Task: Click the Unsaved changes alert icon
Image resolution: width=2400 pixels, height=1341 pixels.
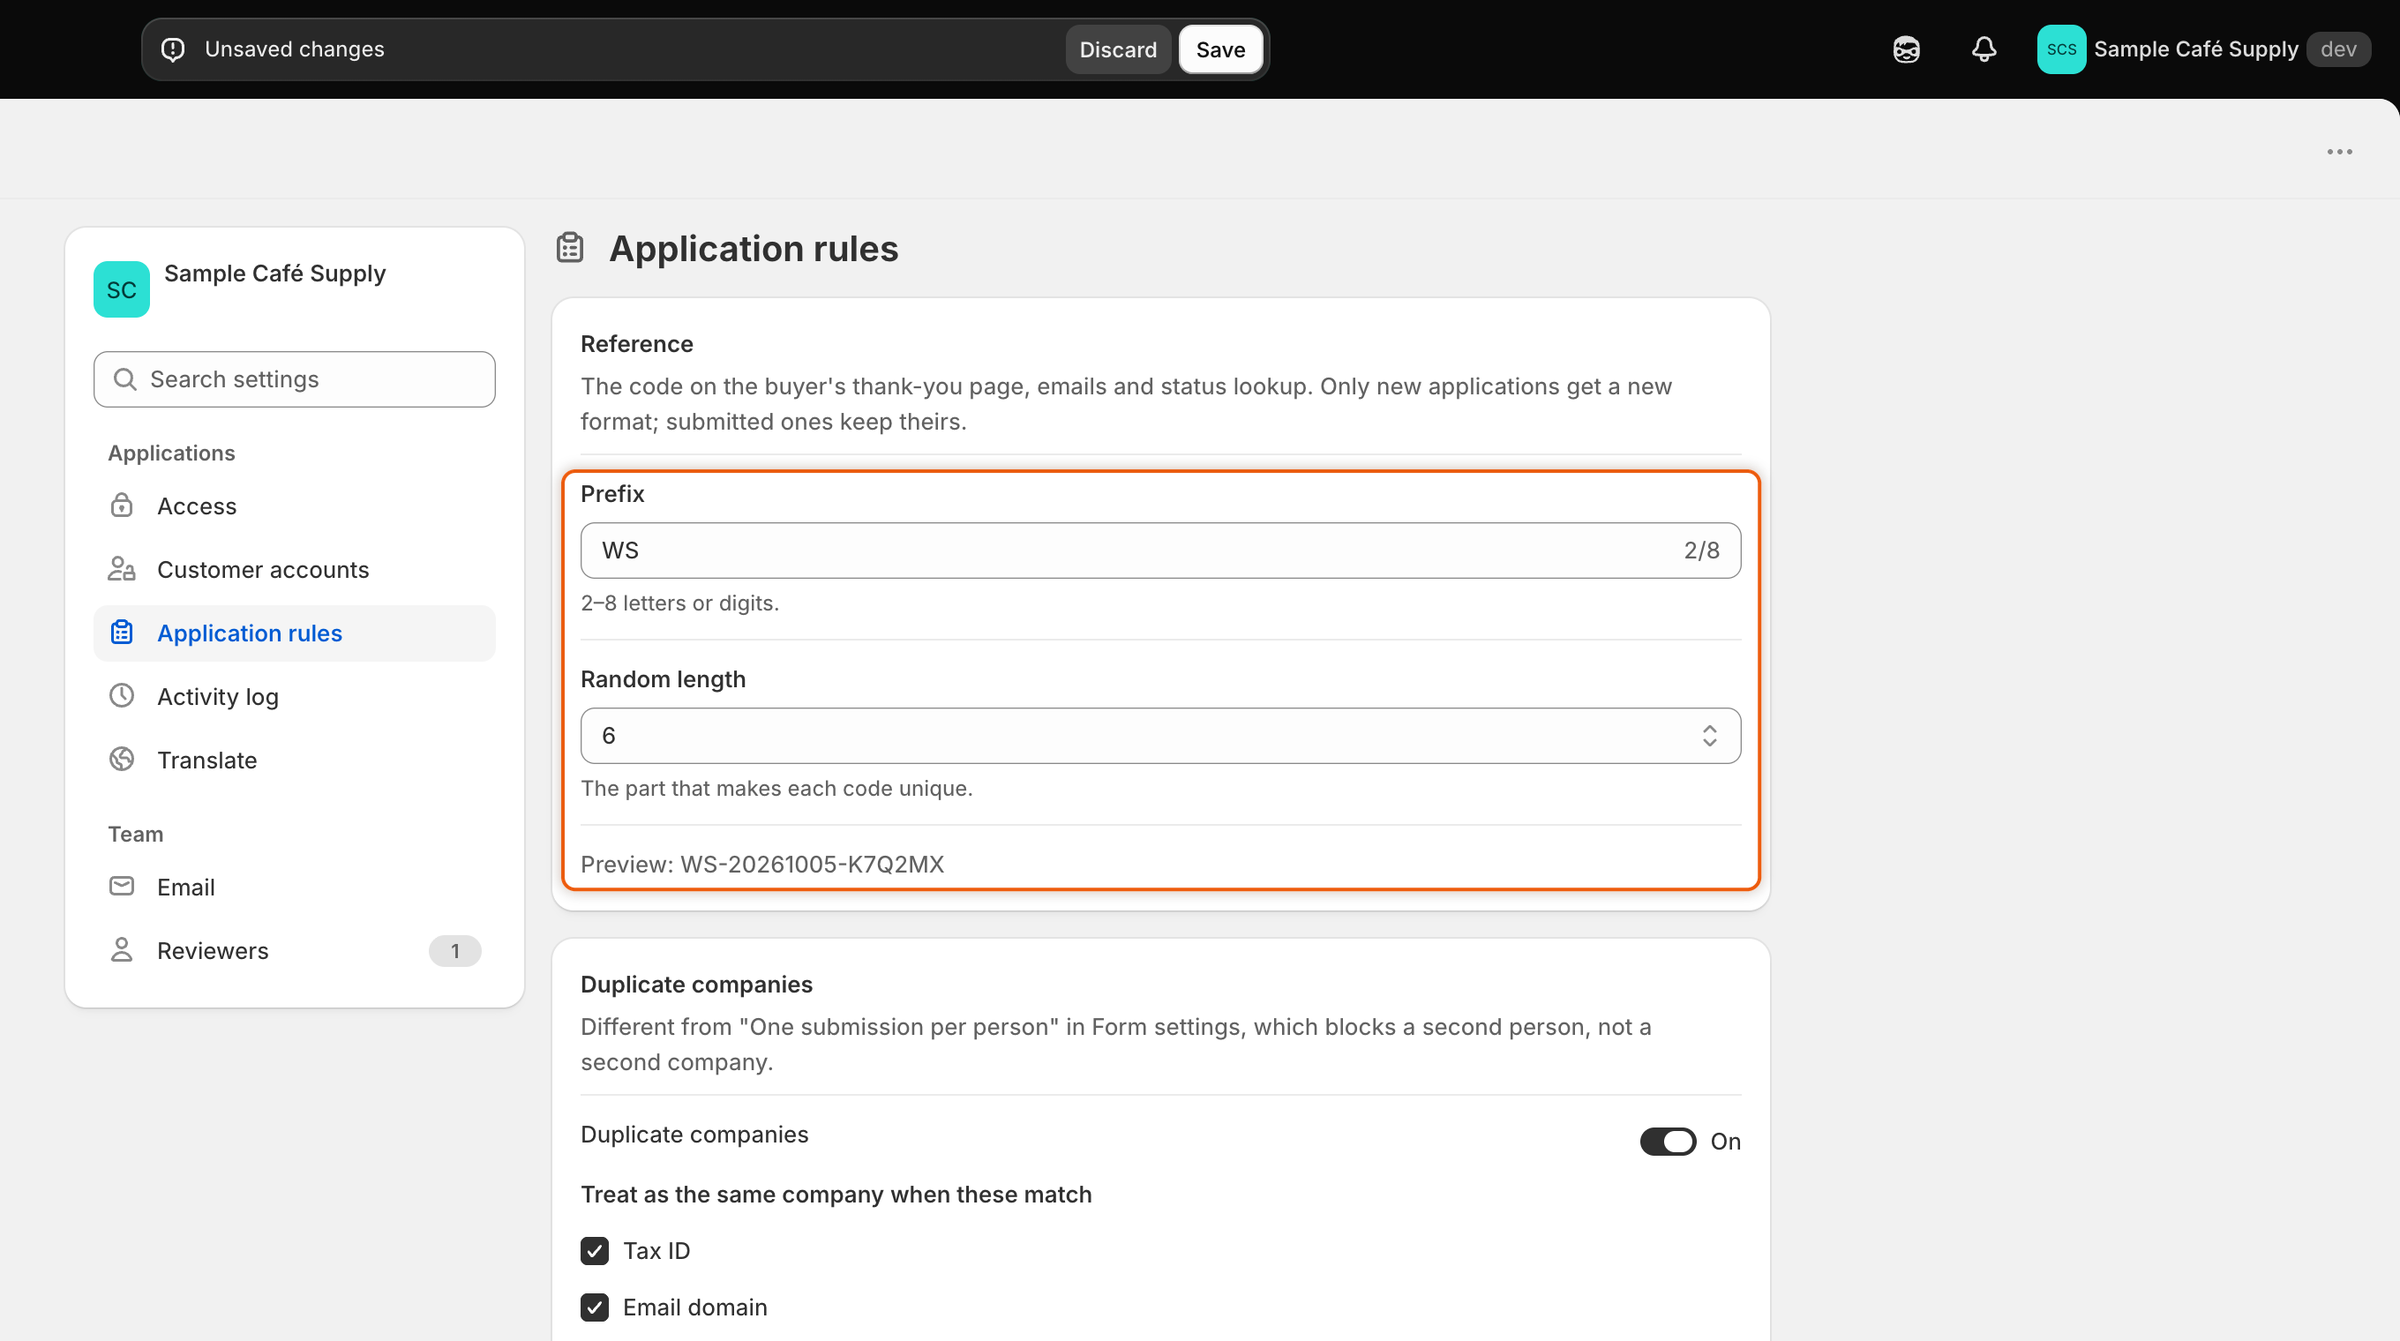Action: (x=173, y=49)
